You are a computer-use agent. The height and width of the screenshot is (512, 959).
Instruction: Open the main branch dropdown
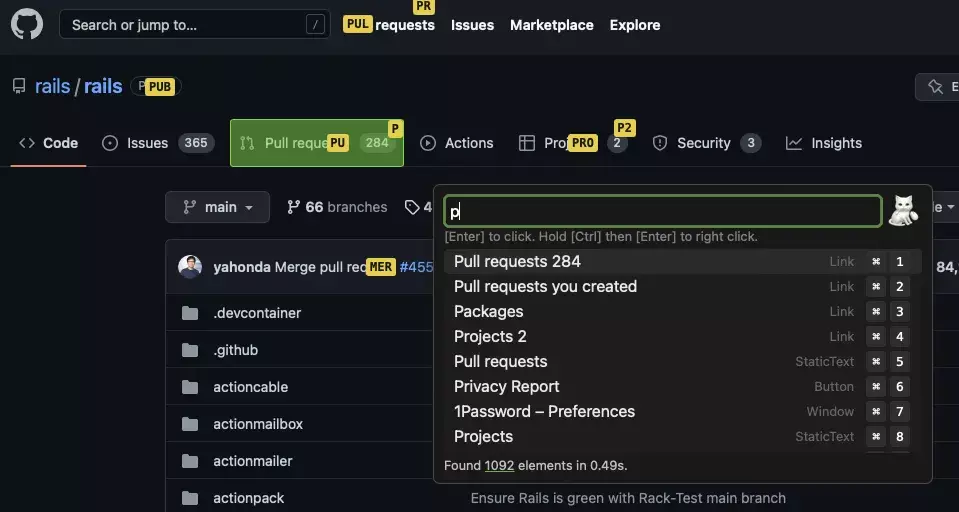[x=217, y=207]
